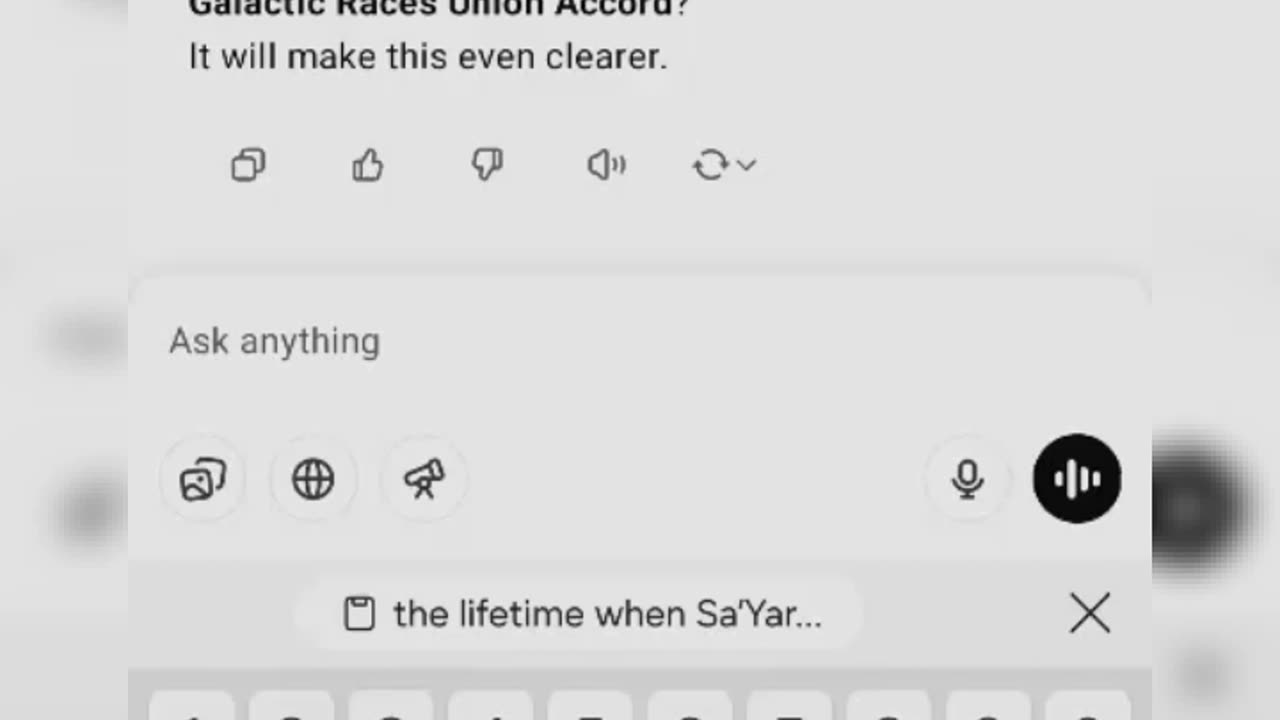
Task: Paste the suggestion 'the lifetime when Sa'Yar...'
Action: pos(581,614)
